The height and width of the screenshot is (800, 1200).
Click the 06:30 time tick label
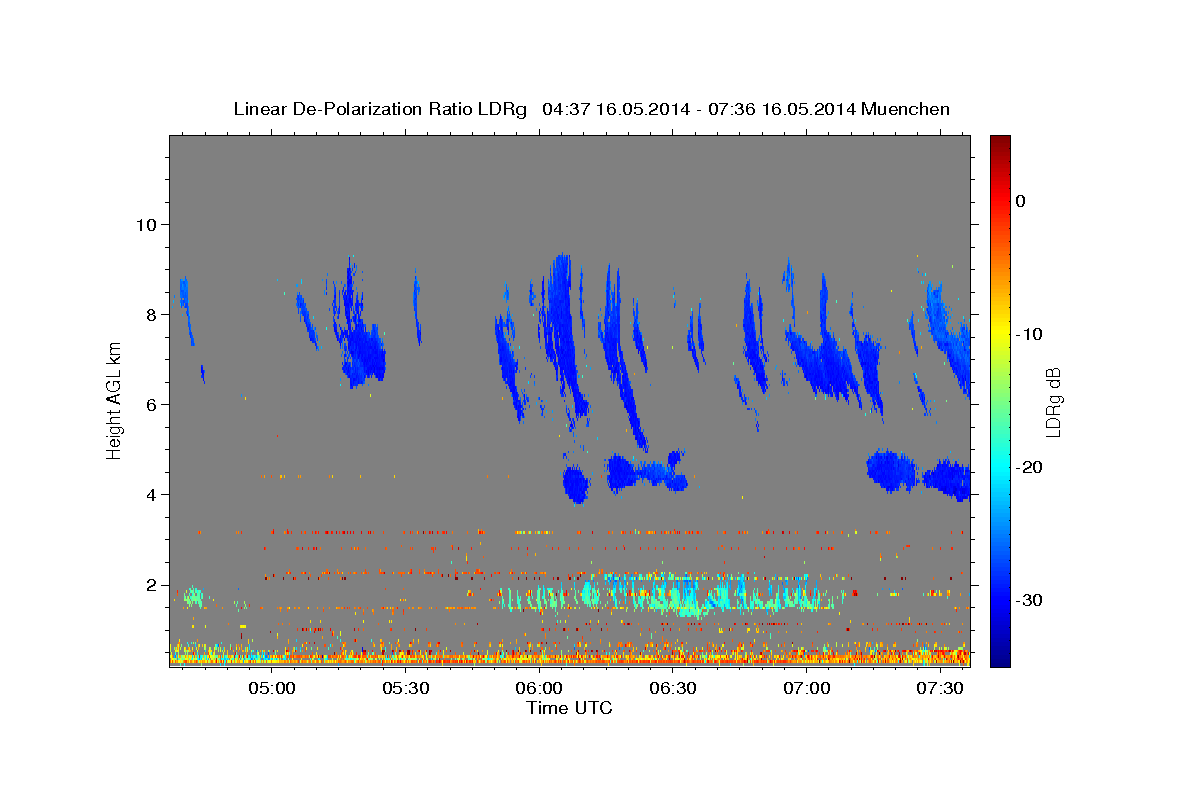pos(672,689)
